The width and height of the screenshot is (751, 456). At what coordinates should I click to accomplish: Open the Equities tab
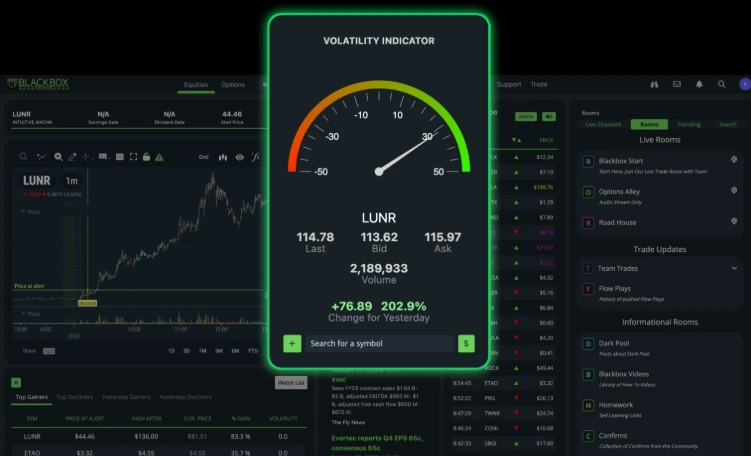pos(196,85)
